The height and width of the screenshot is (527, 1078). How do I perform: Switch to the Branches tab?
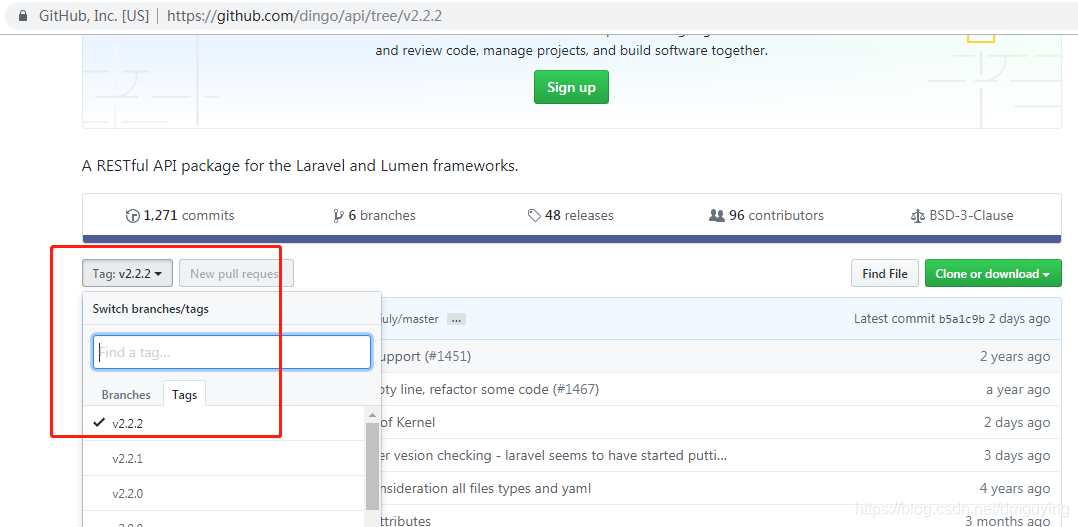point(126,394)
